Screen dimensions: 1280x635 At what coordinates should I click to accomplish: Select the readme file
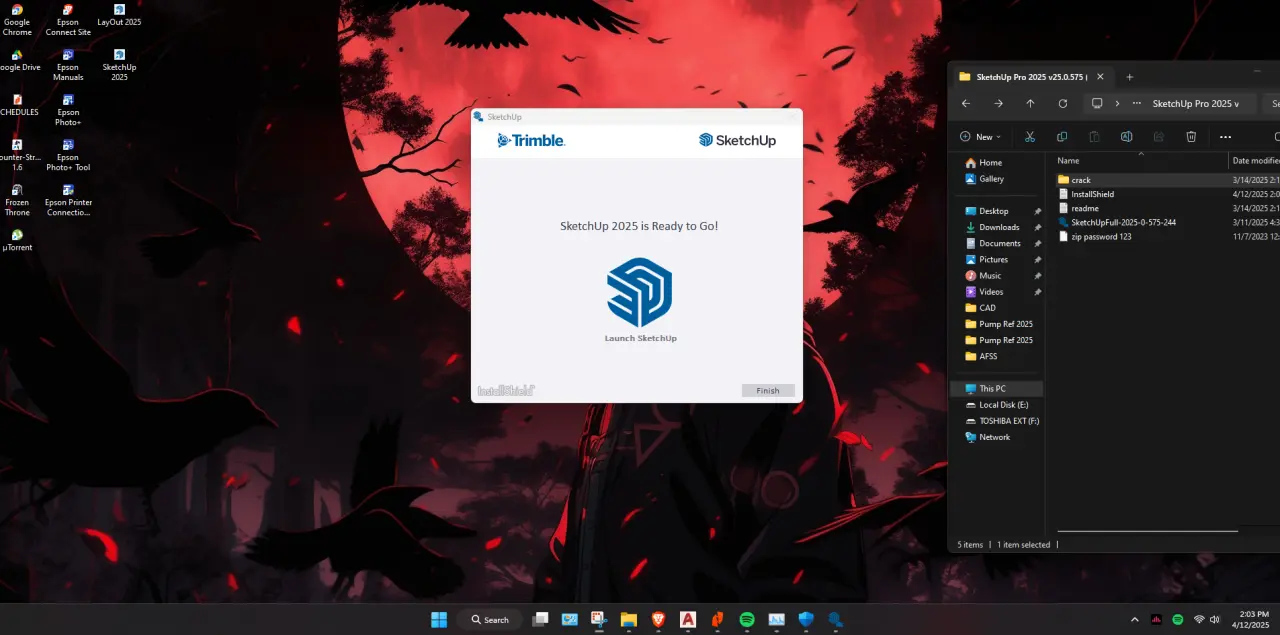1085,208
